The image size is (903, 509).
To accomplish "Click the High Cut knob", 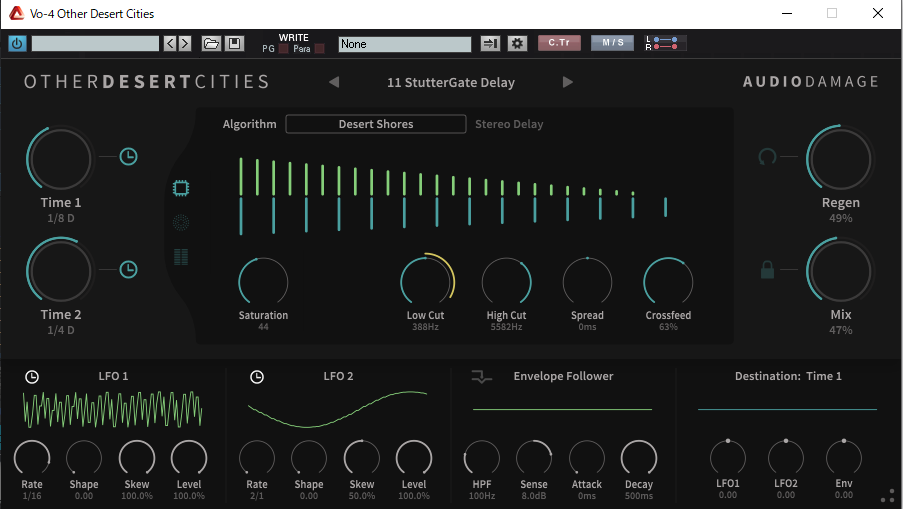I will tap(506, 282).
